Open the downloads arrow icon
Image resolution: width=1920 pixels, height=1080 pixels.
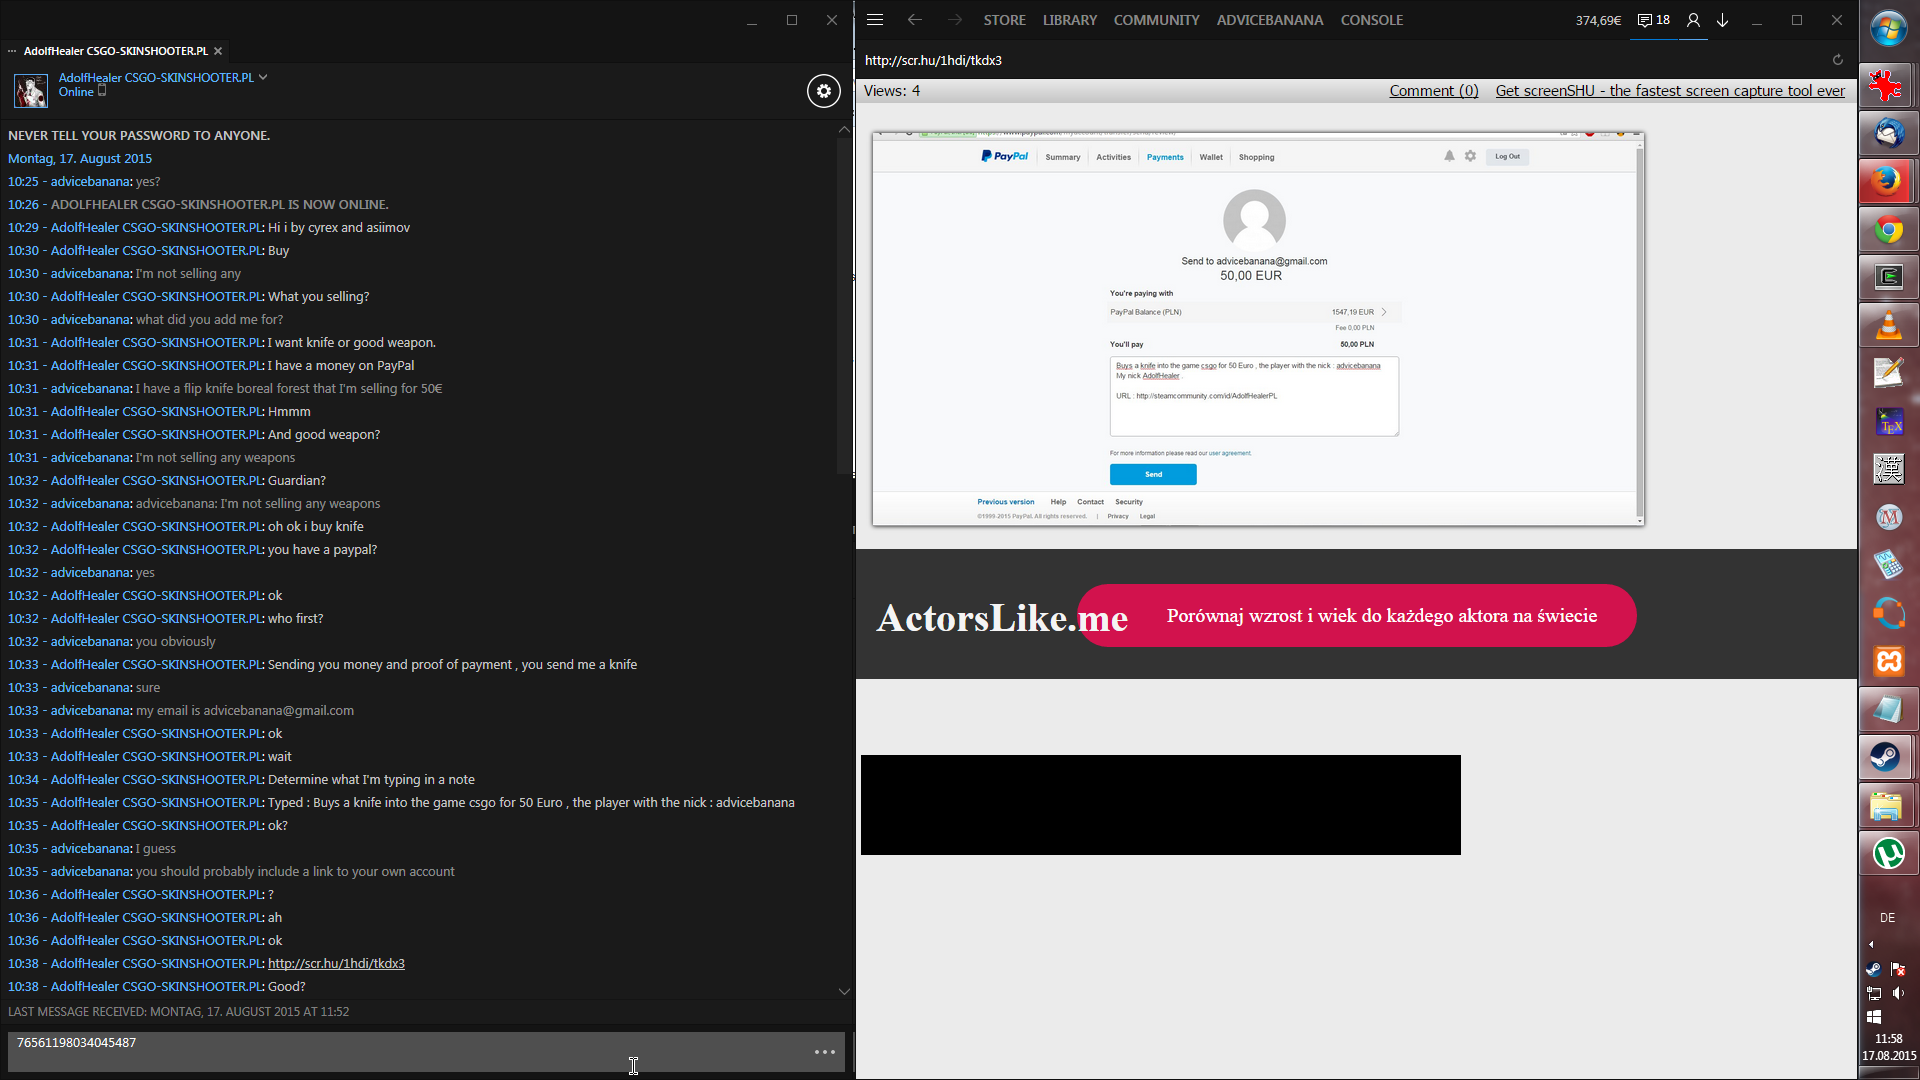(x=1723, y=20)
